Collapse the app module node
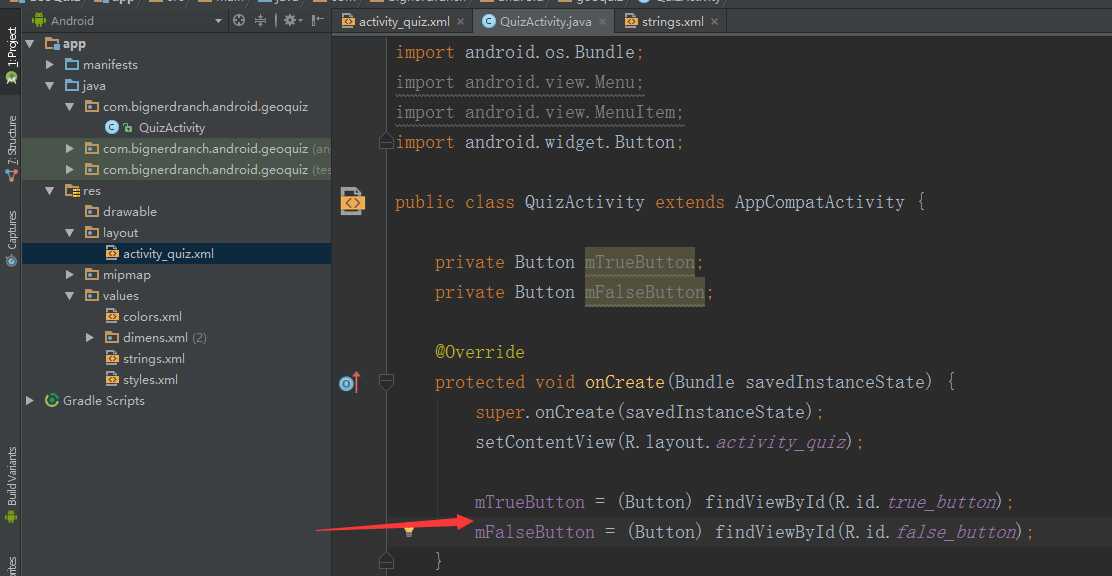Image resolution: width=1112 pixels, height=576 pixels. coord(30,44)
